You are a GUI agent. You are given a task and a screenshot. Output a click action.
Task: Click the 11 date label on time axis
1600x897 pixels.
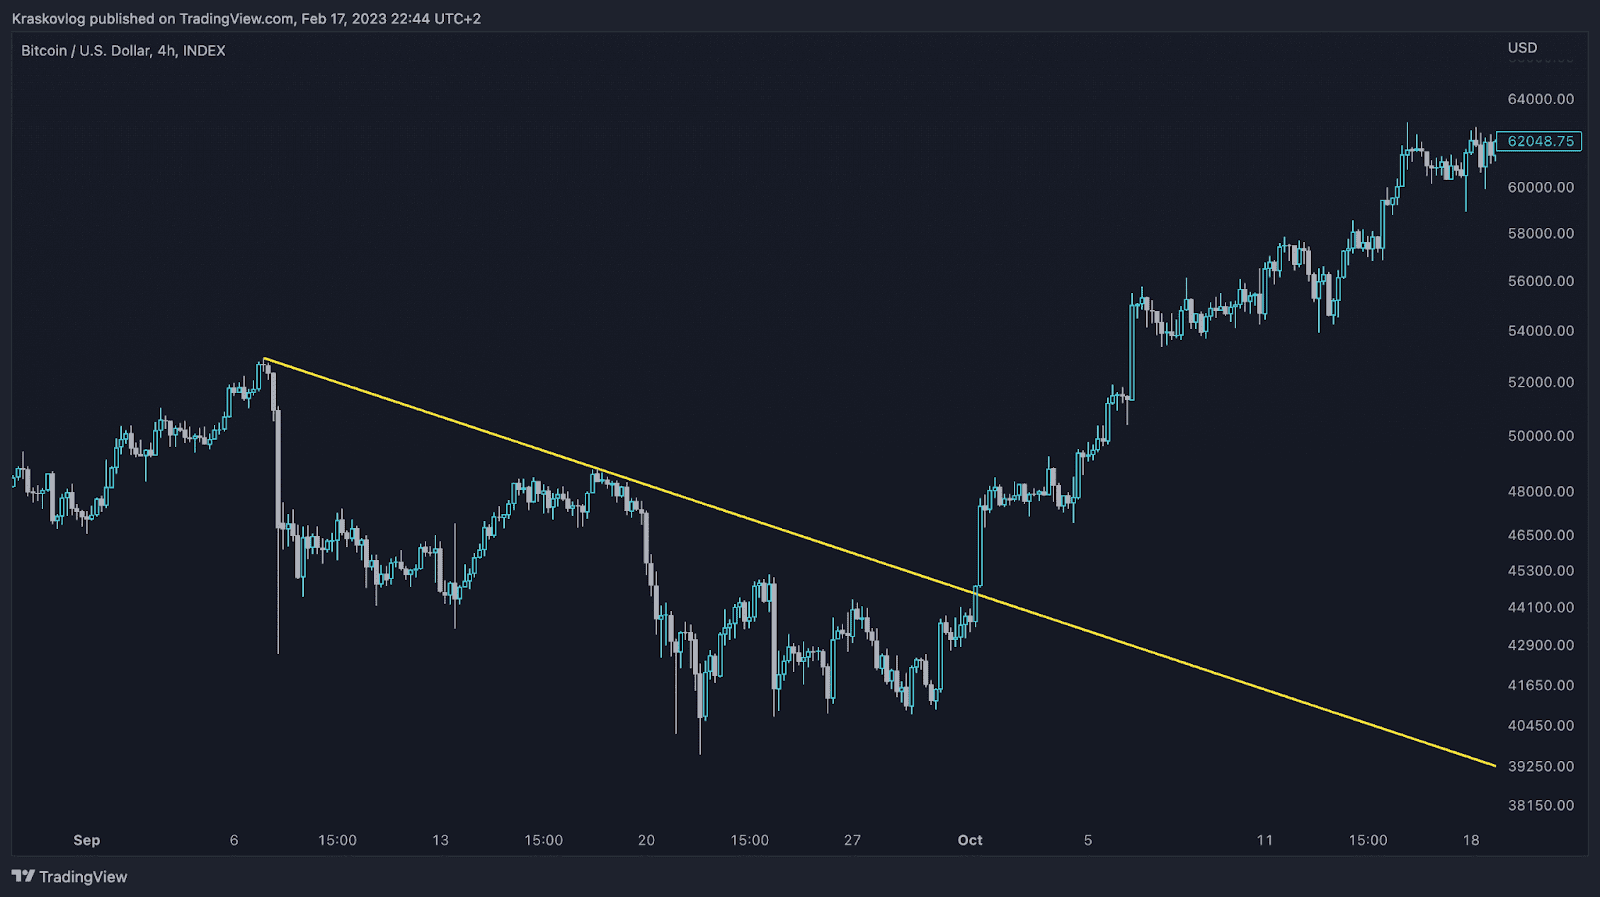(1265, 840)
